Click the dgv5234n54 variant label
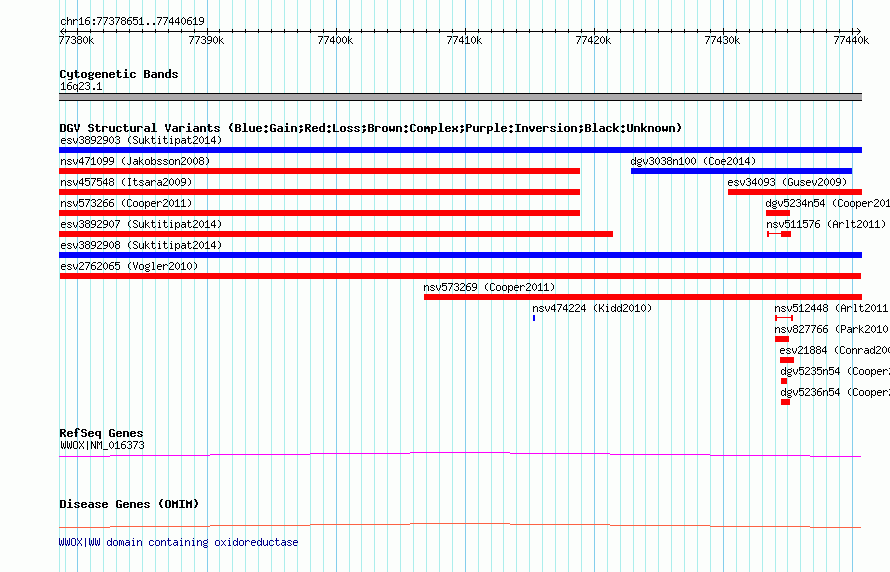 (x=828, y=203)
